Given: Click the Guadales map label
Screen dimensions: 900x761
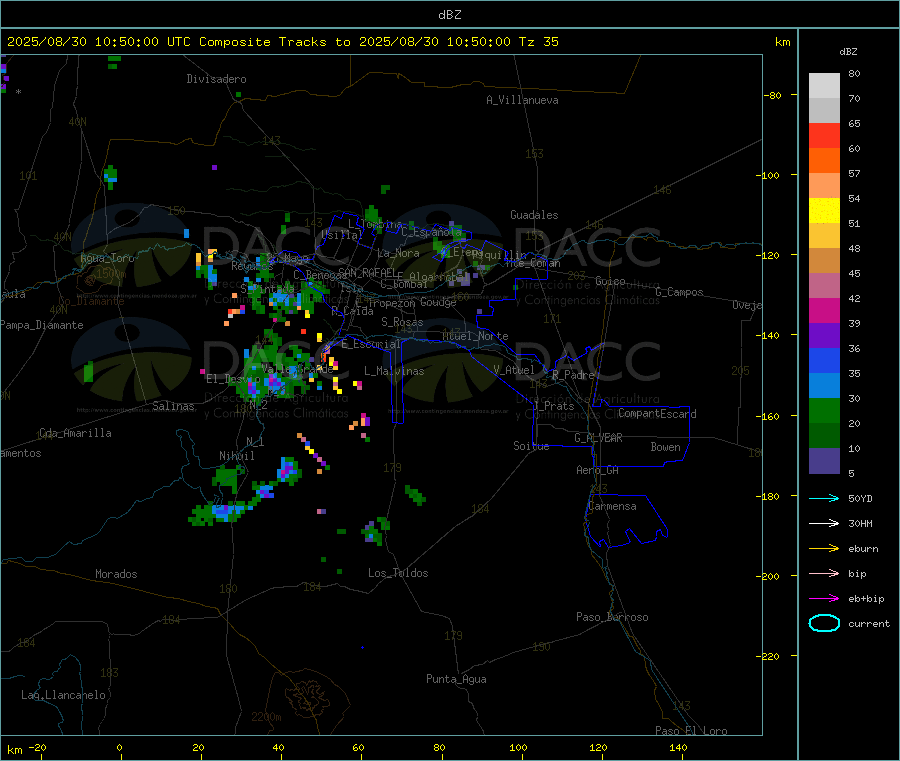Looking at the screenshot, I should click(x=534, y=215).
